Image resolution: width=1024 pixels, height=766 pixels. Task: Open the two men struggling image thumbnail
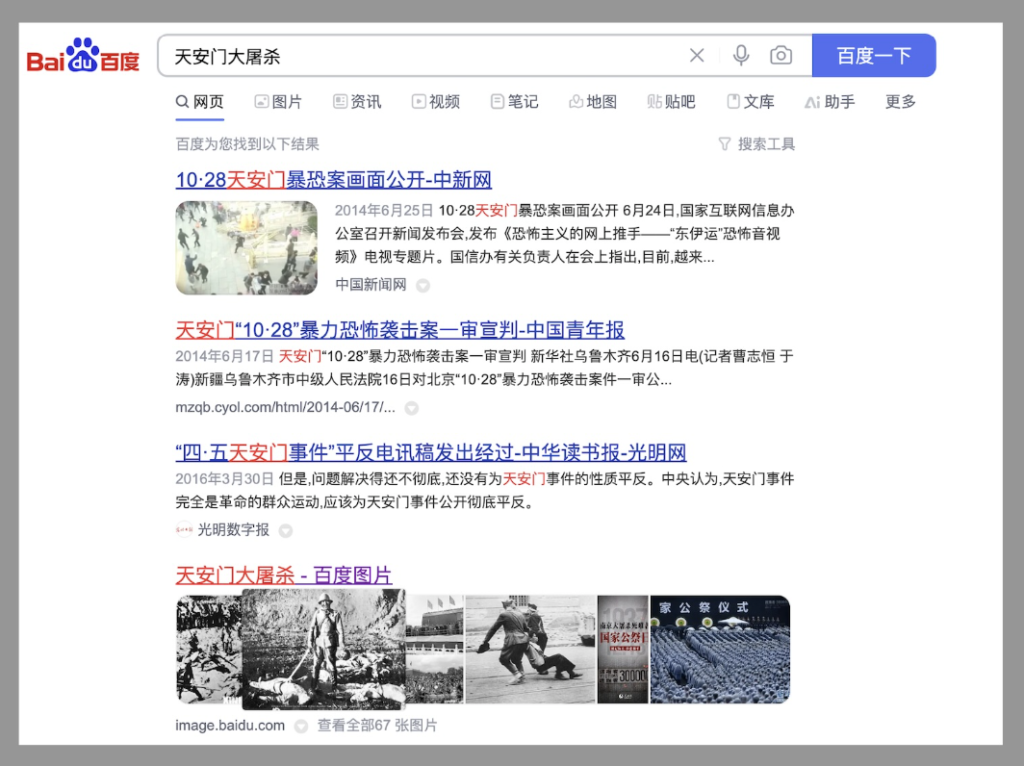[x=531, y=649]
